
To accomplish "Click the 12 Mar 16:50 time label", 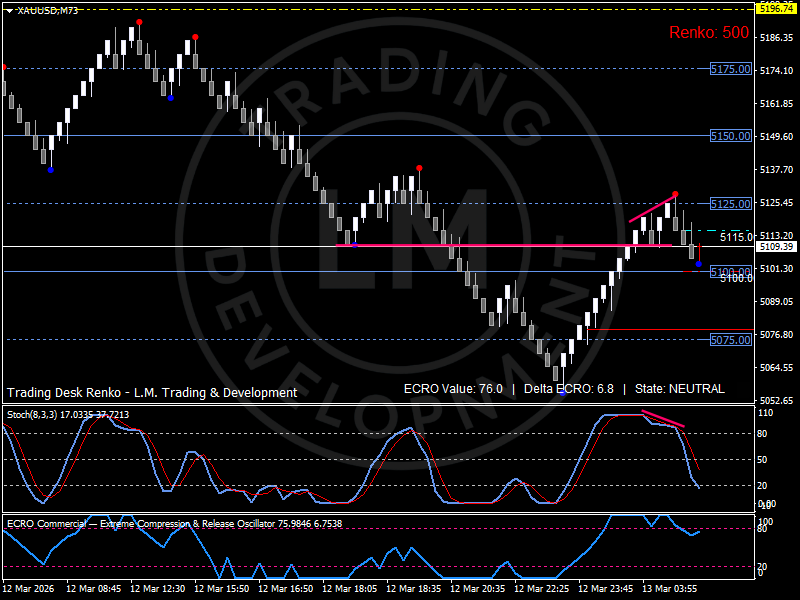I will coord(286,588).
